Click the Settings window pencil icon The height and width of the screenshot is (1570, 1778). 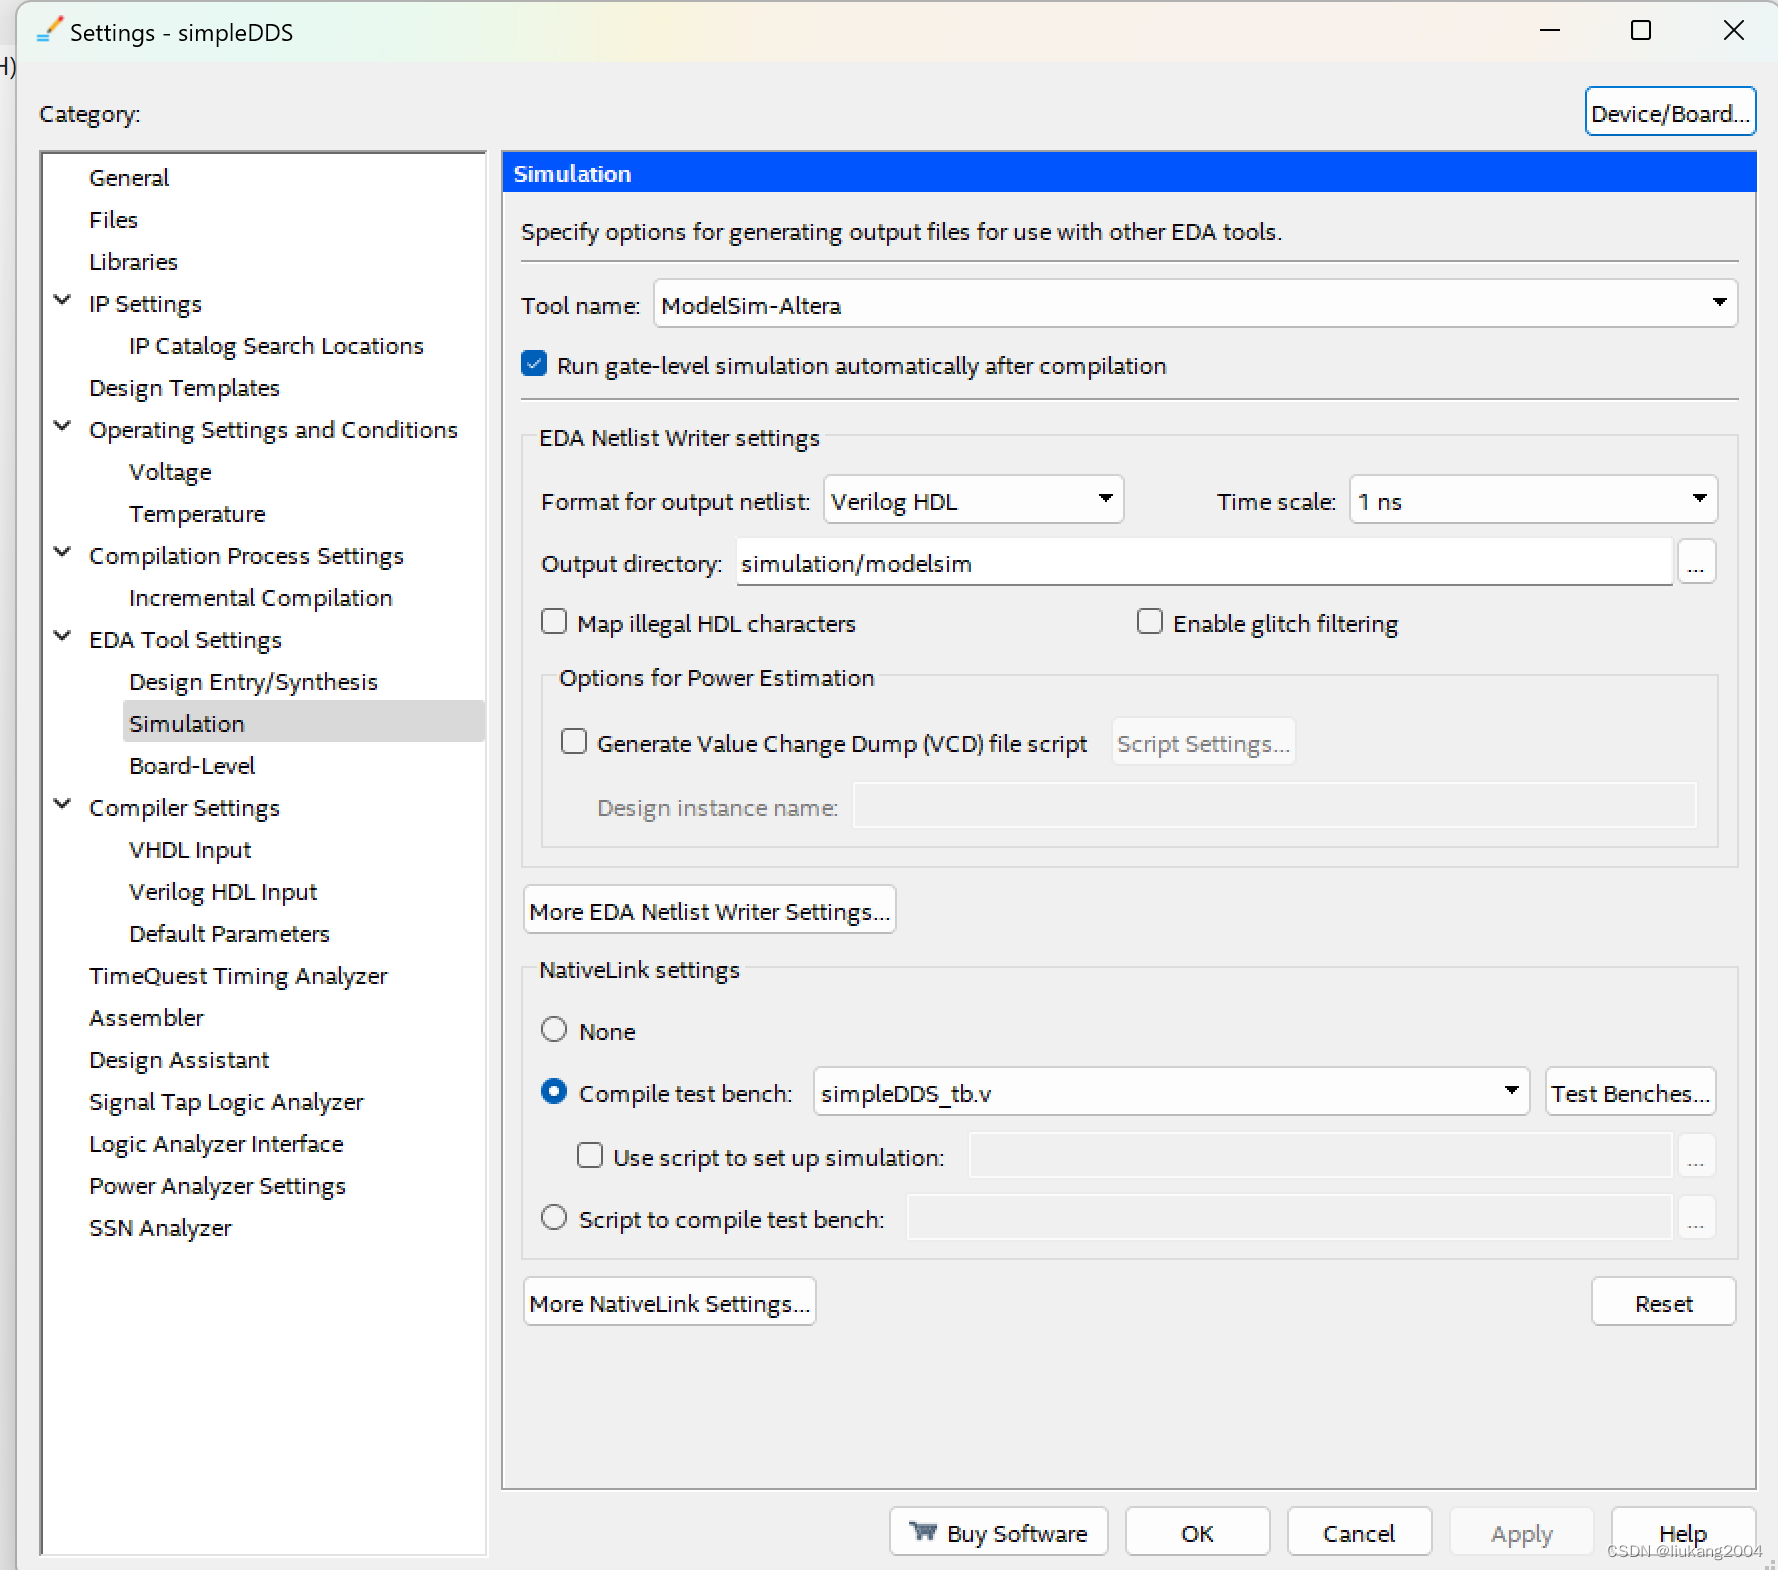49,30
